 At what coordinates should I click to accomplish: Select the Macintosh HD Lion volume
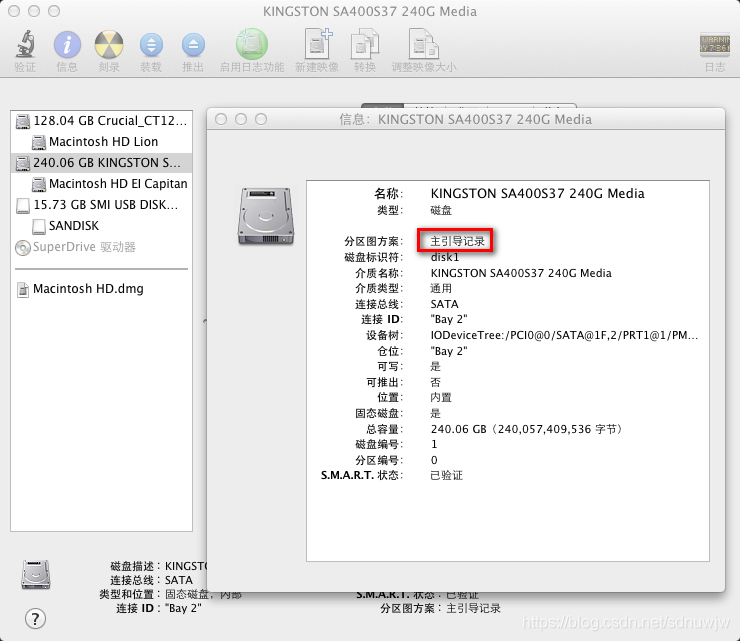coord(101,142)
